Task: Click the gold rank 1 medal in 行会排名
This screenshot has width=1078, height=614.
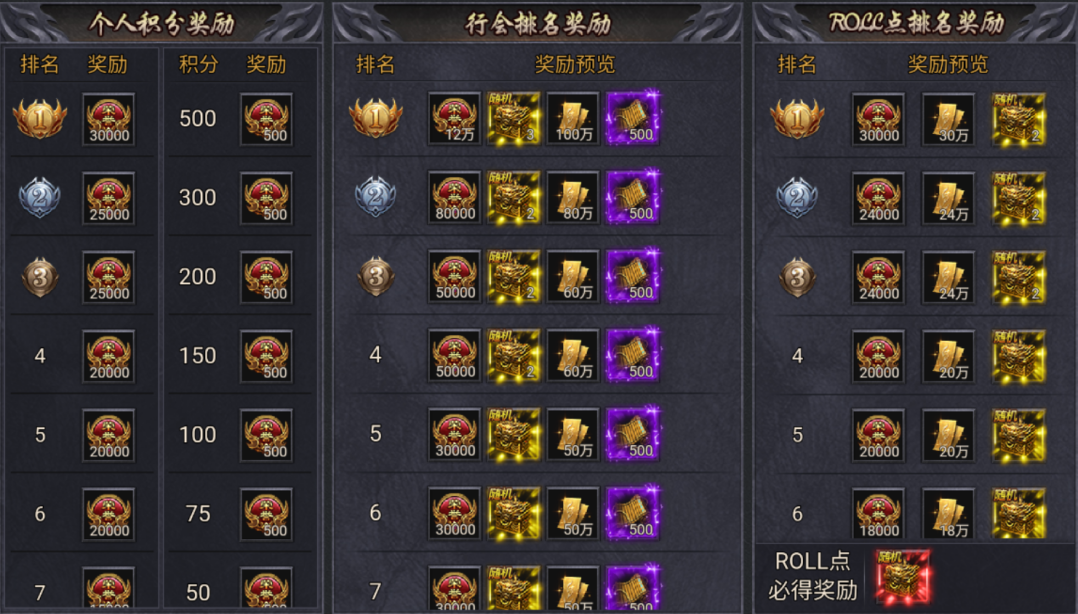Action: pyautogui.click(x=376, y=118)
